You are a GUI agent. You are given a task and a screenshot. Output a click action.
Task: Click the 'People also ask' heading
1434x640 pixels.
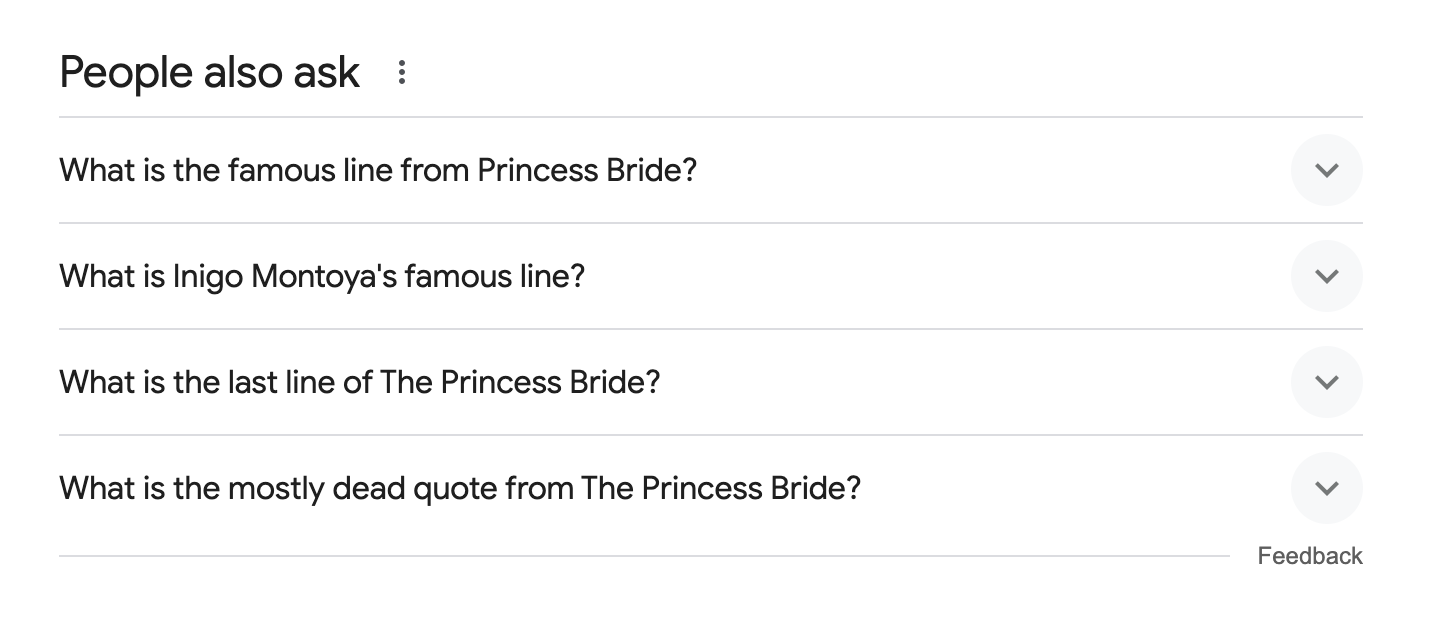pos(209,72)
